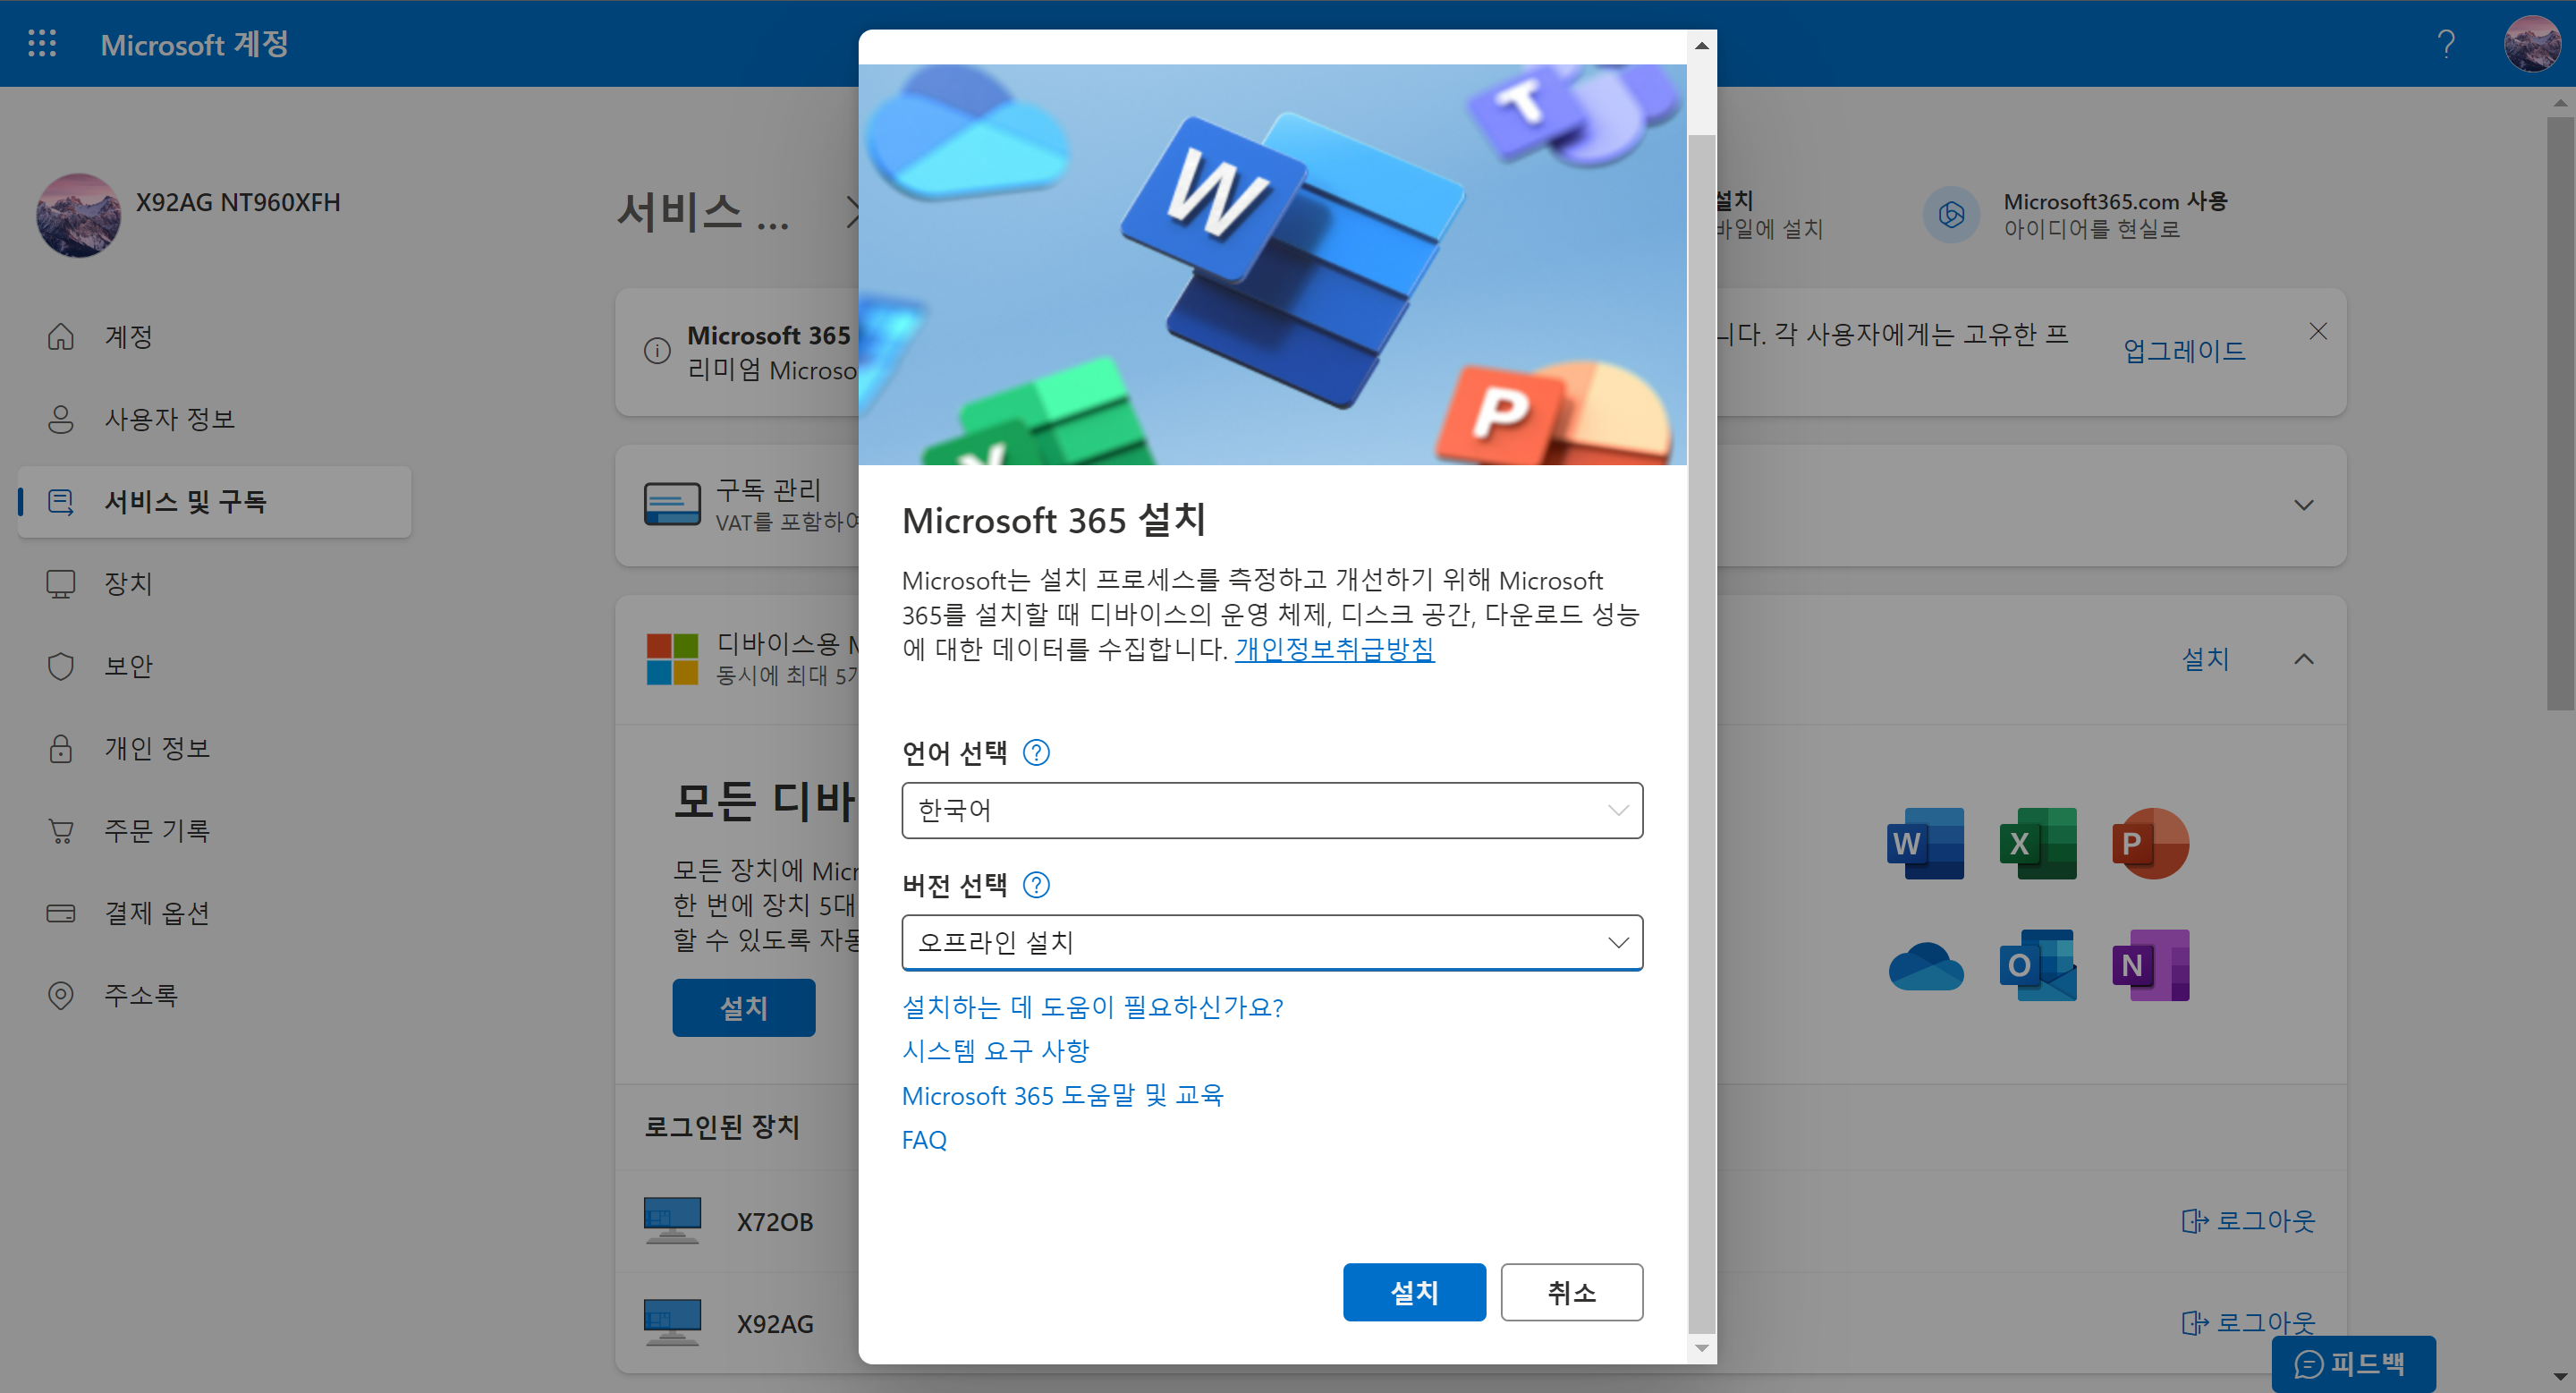Click the person icon beside 사용자 정보
Viewport: 2576px width, 1393px height.
coord(61,419)
